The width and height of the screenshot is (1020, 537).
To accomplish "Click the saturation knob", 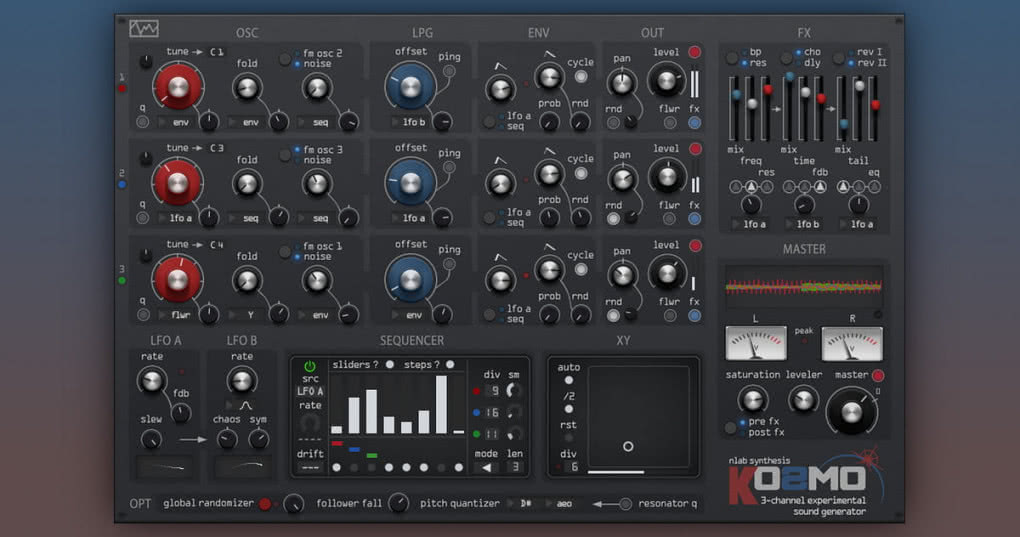I will [753, 400].
